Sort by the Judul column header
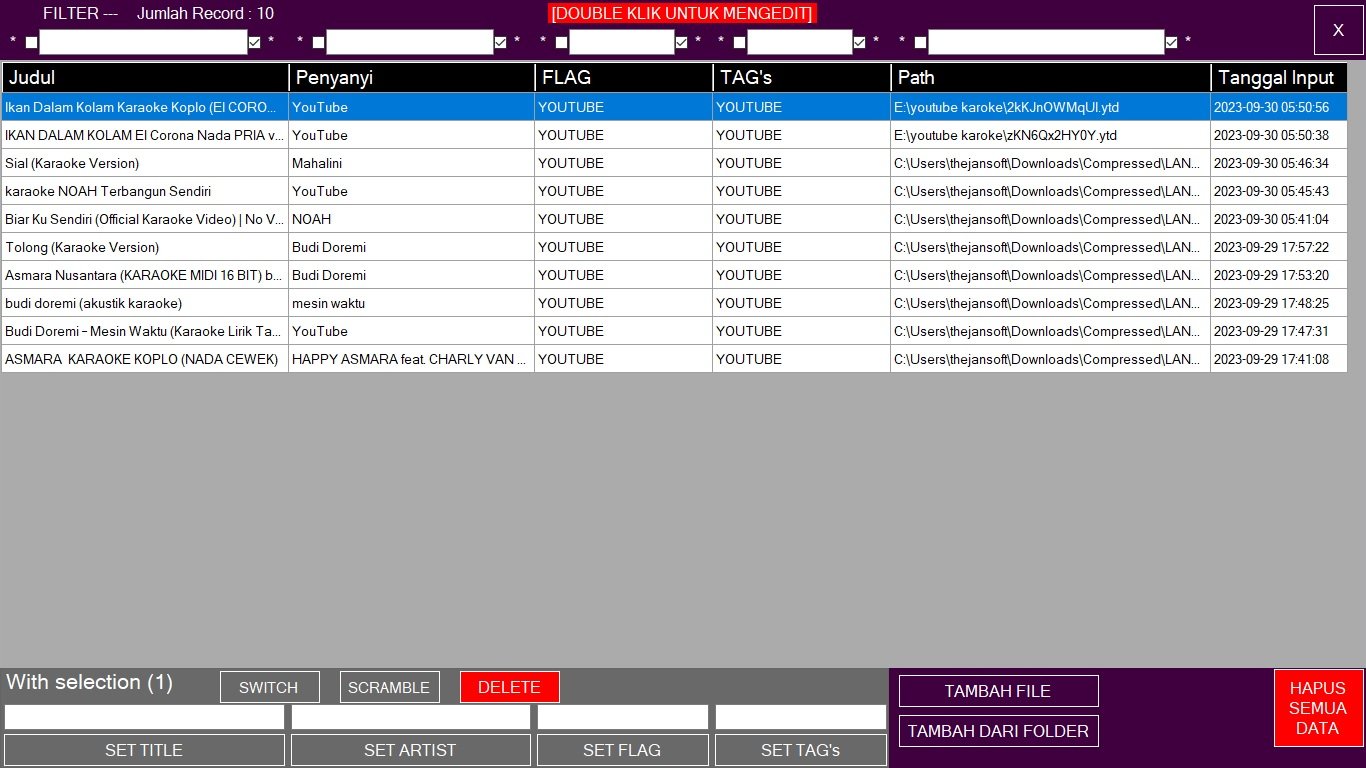 point(145,77)
